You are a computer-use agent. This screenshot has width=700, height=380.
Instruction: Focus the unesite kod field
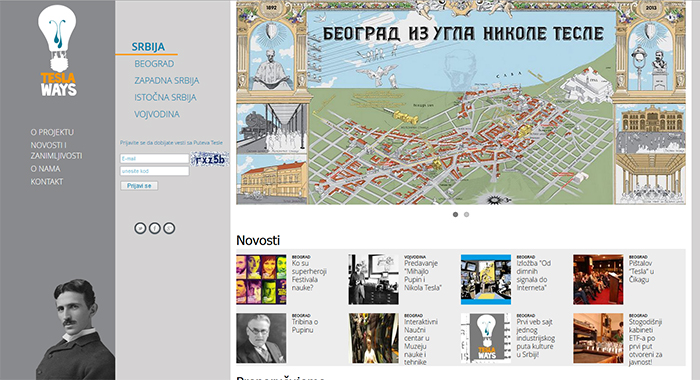[x=154, y=171]
